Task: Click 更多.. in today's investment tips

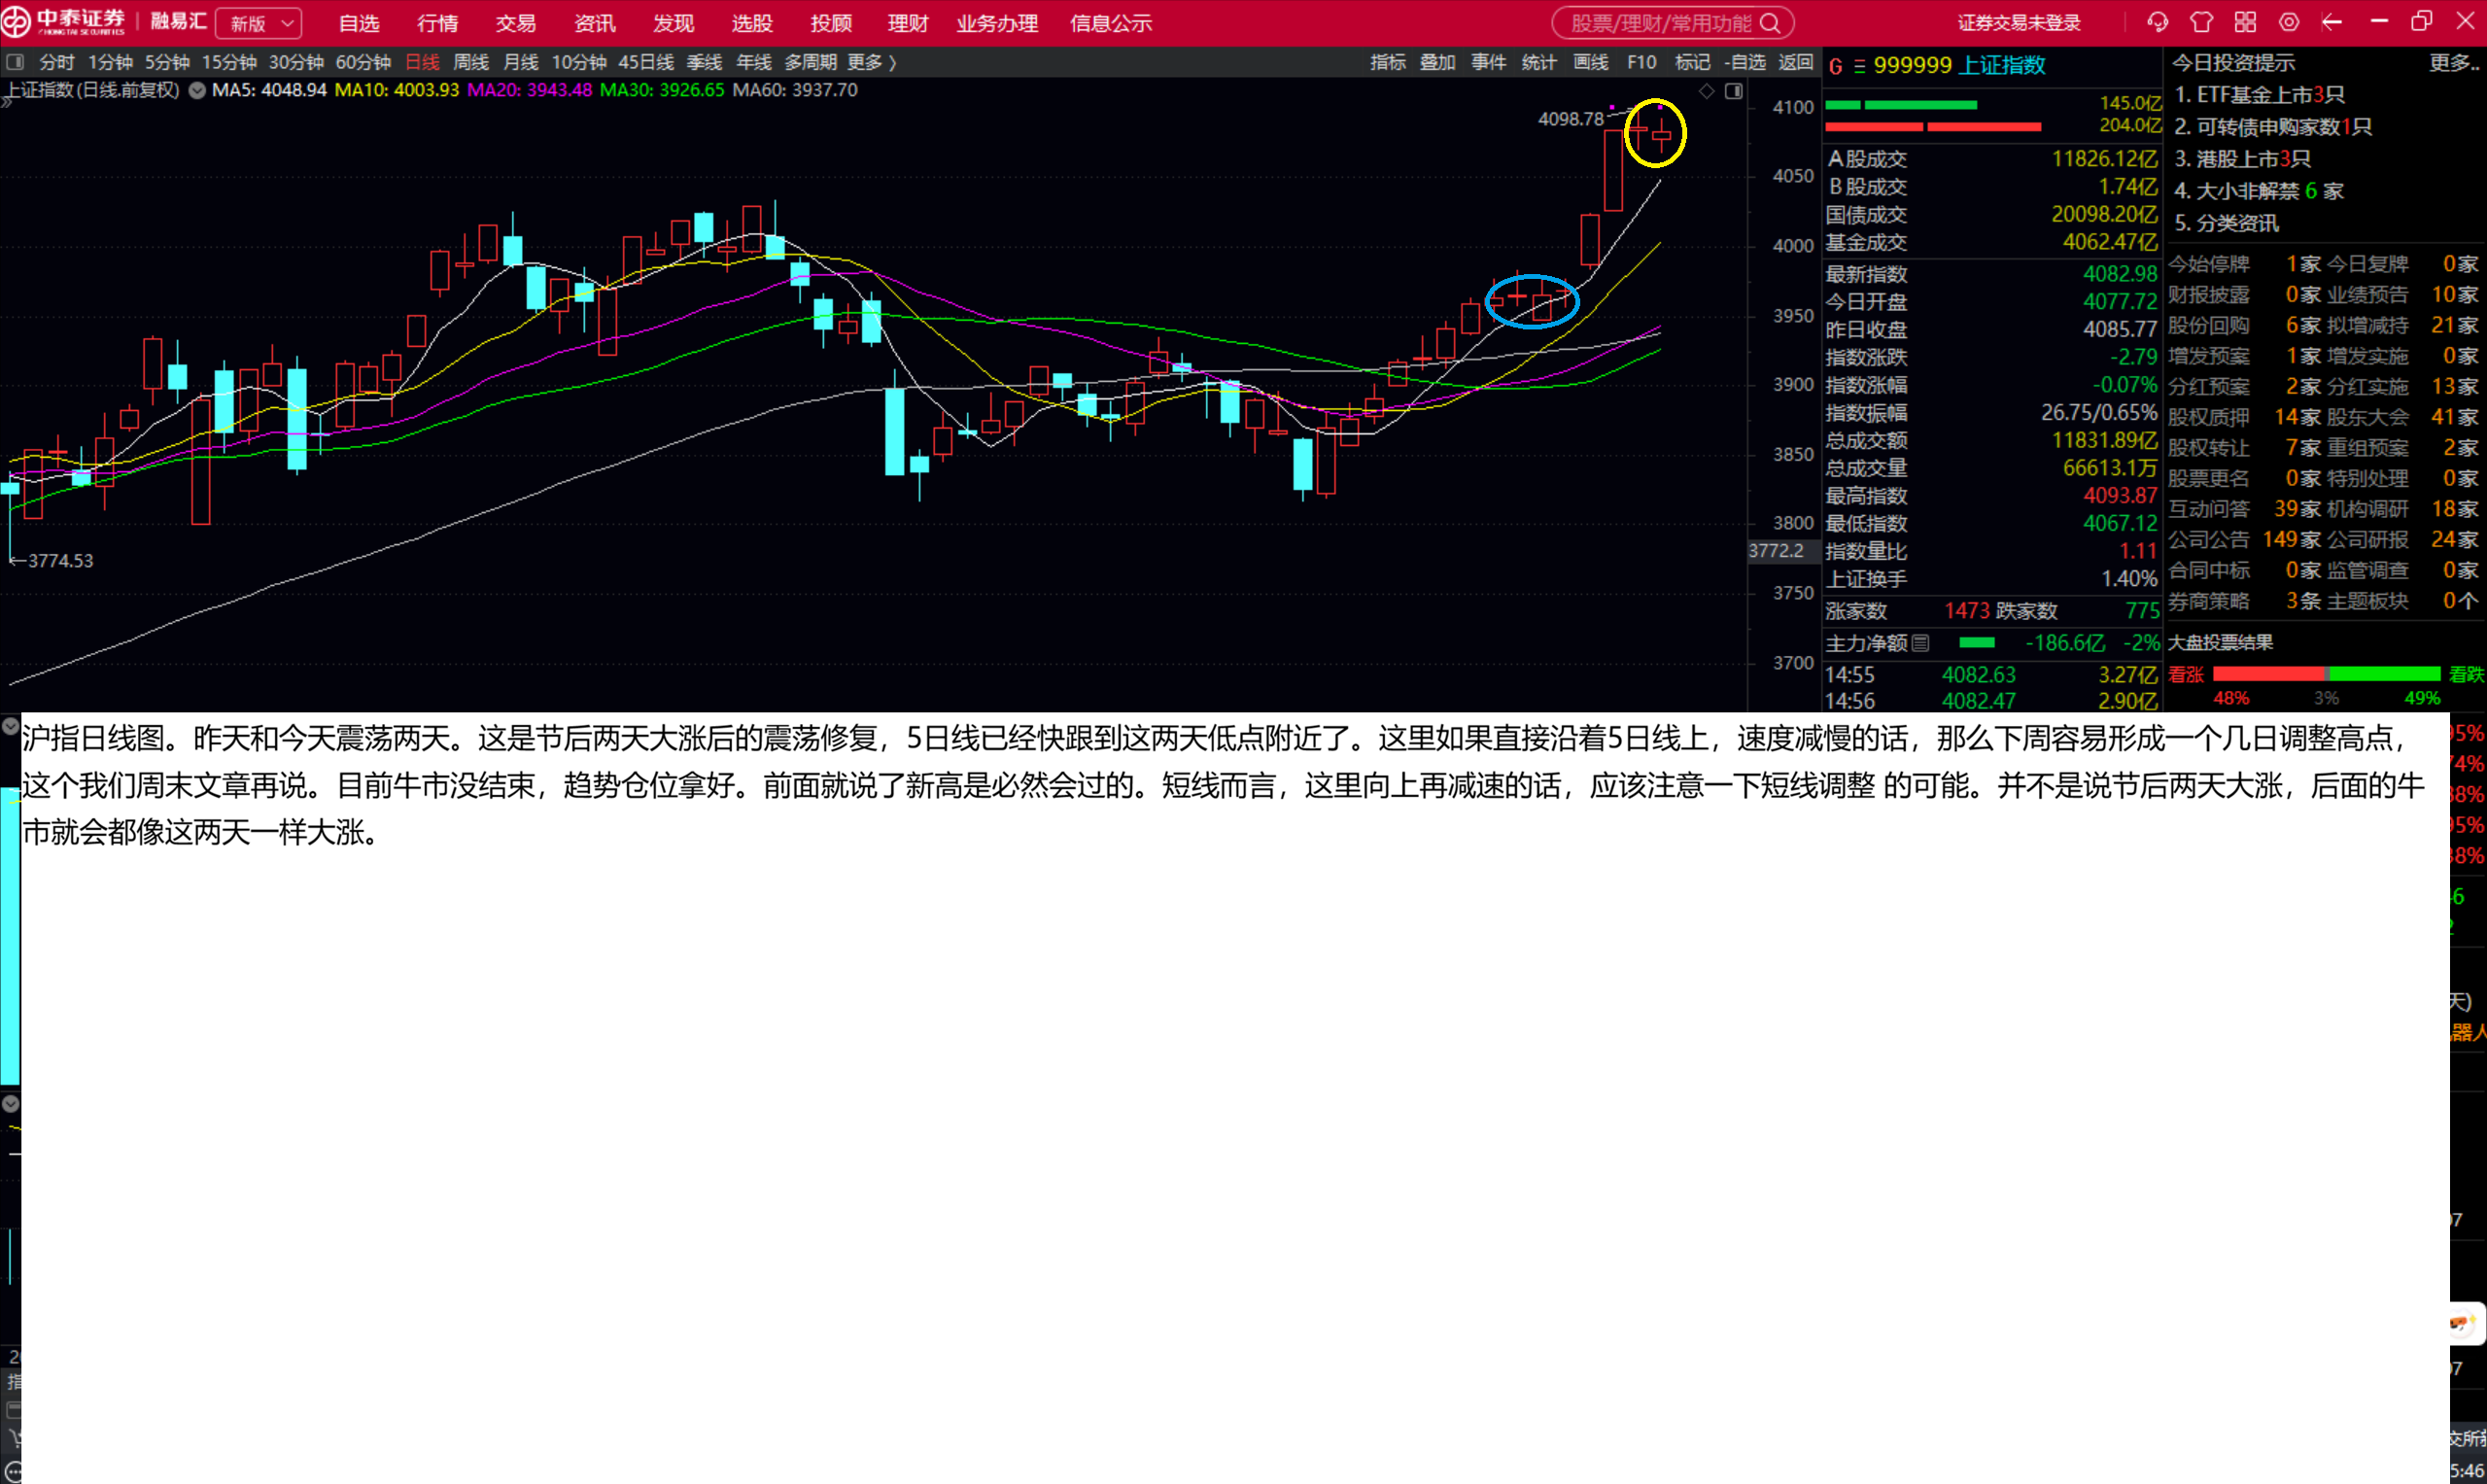Action: pos(2454,63)
